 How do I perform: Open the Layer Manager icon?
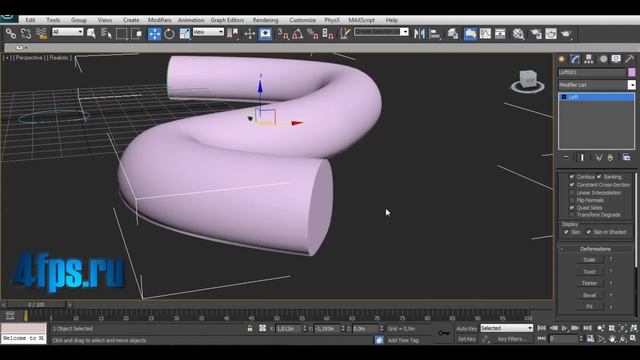pyautogui.click(x=453, y=34)
